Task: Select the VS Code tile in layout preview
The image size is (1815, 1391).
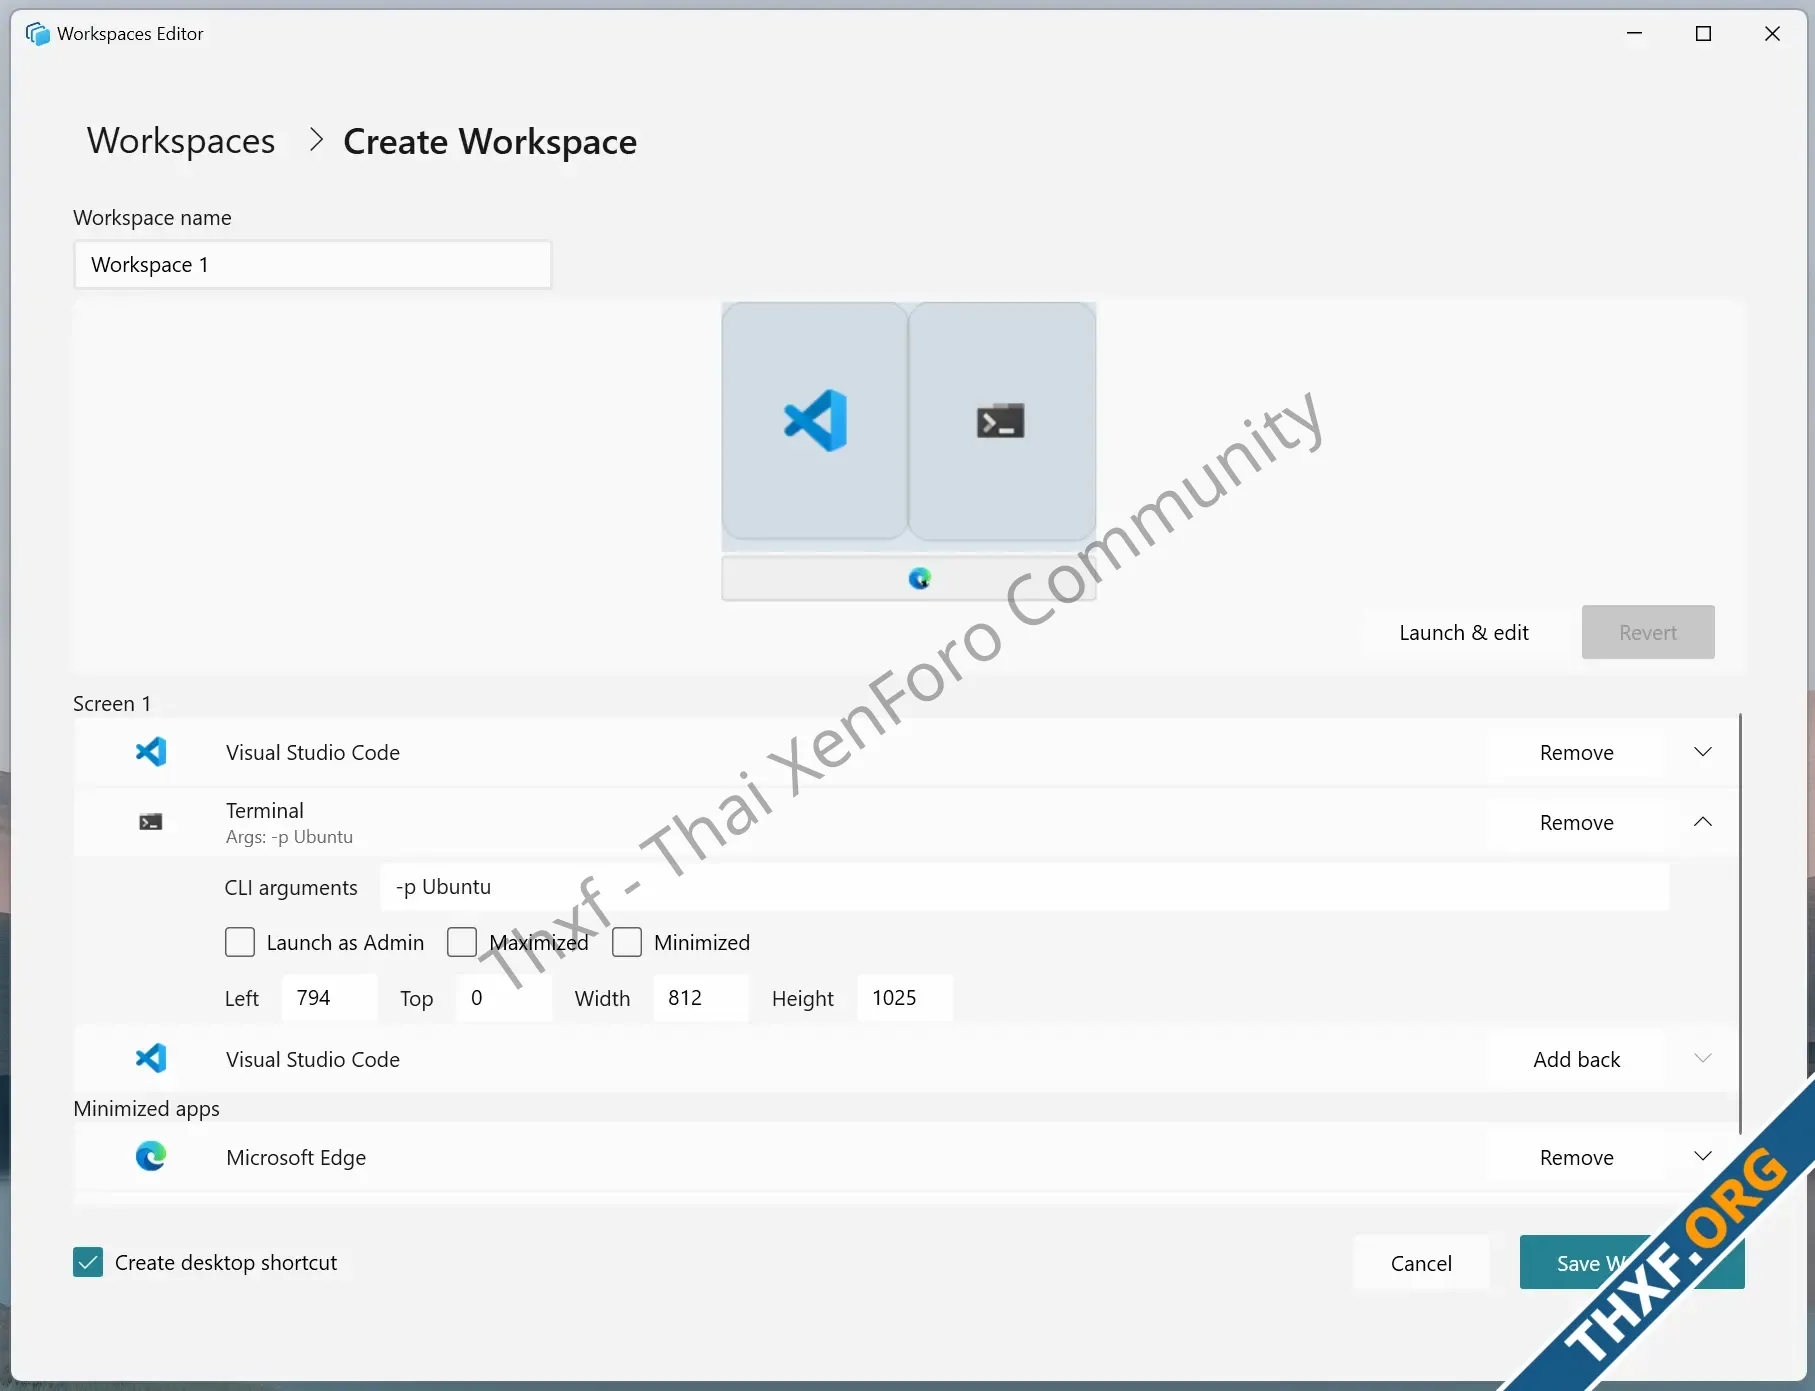Action: click(x=814, y=421)
